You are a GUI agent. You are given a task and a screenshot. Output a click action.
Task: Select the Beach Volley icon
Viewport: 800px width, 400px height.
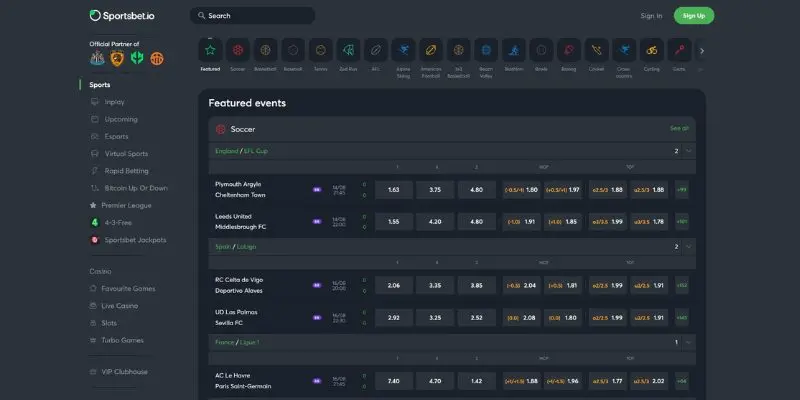click(x=486, y=50)
